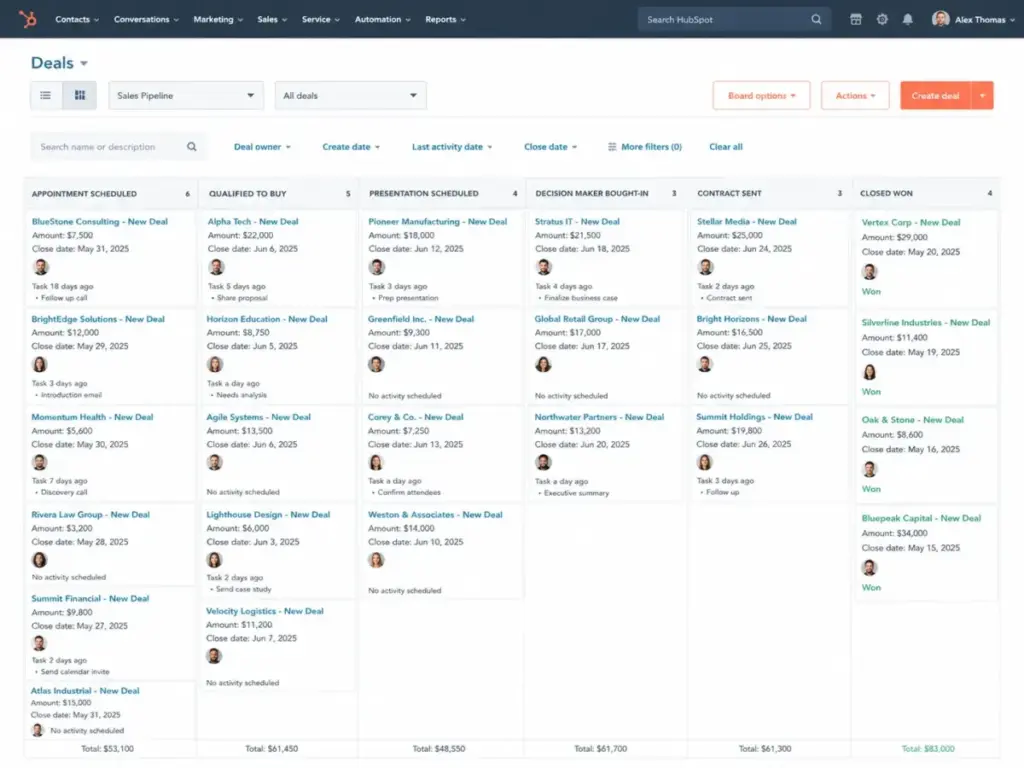The width and height of the screenshot is (1024, 768).
Task: Click owner avatar on BlueStone Consulting card
Action: pyautogui.click(x=40, y=267)
